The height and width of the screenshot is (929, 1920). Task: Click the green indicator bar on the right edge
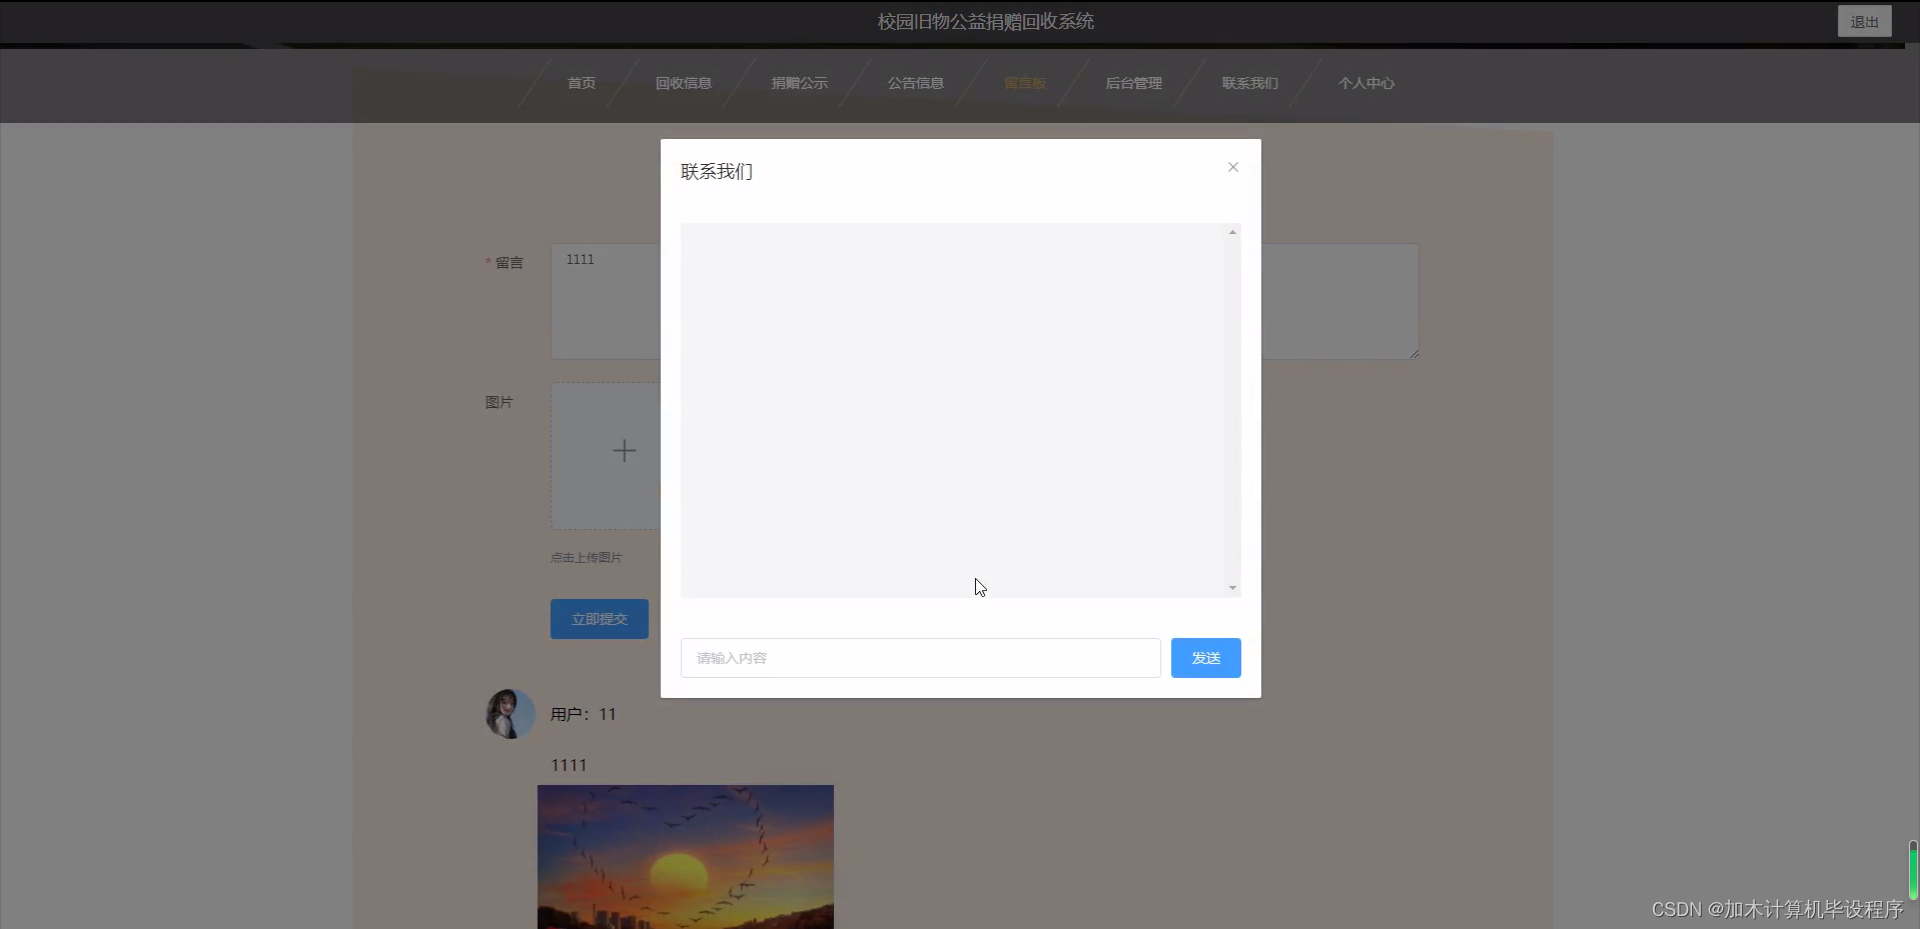pyautogui.click(x=1914, y=869)
